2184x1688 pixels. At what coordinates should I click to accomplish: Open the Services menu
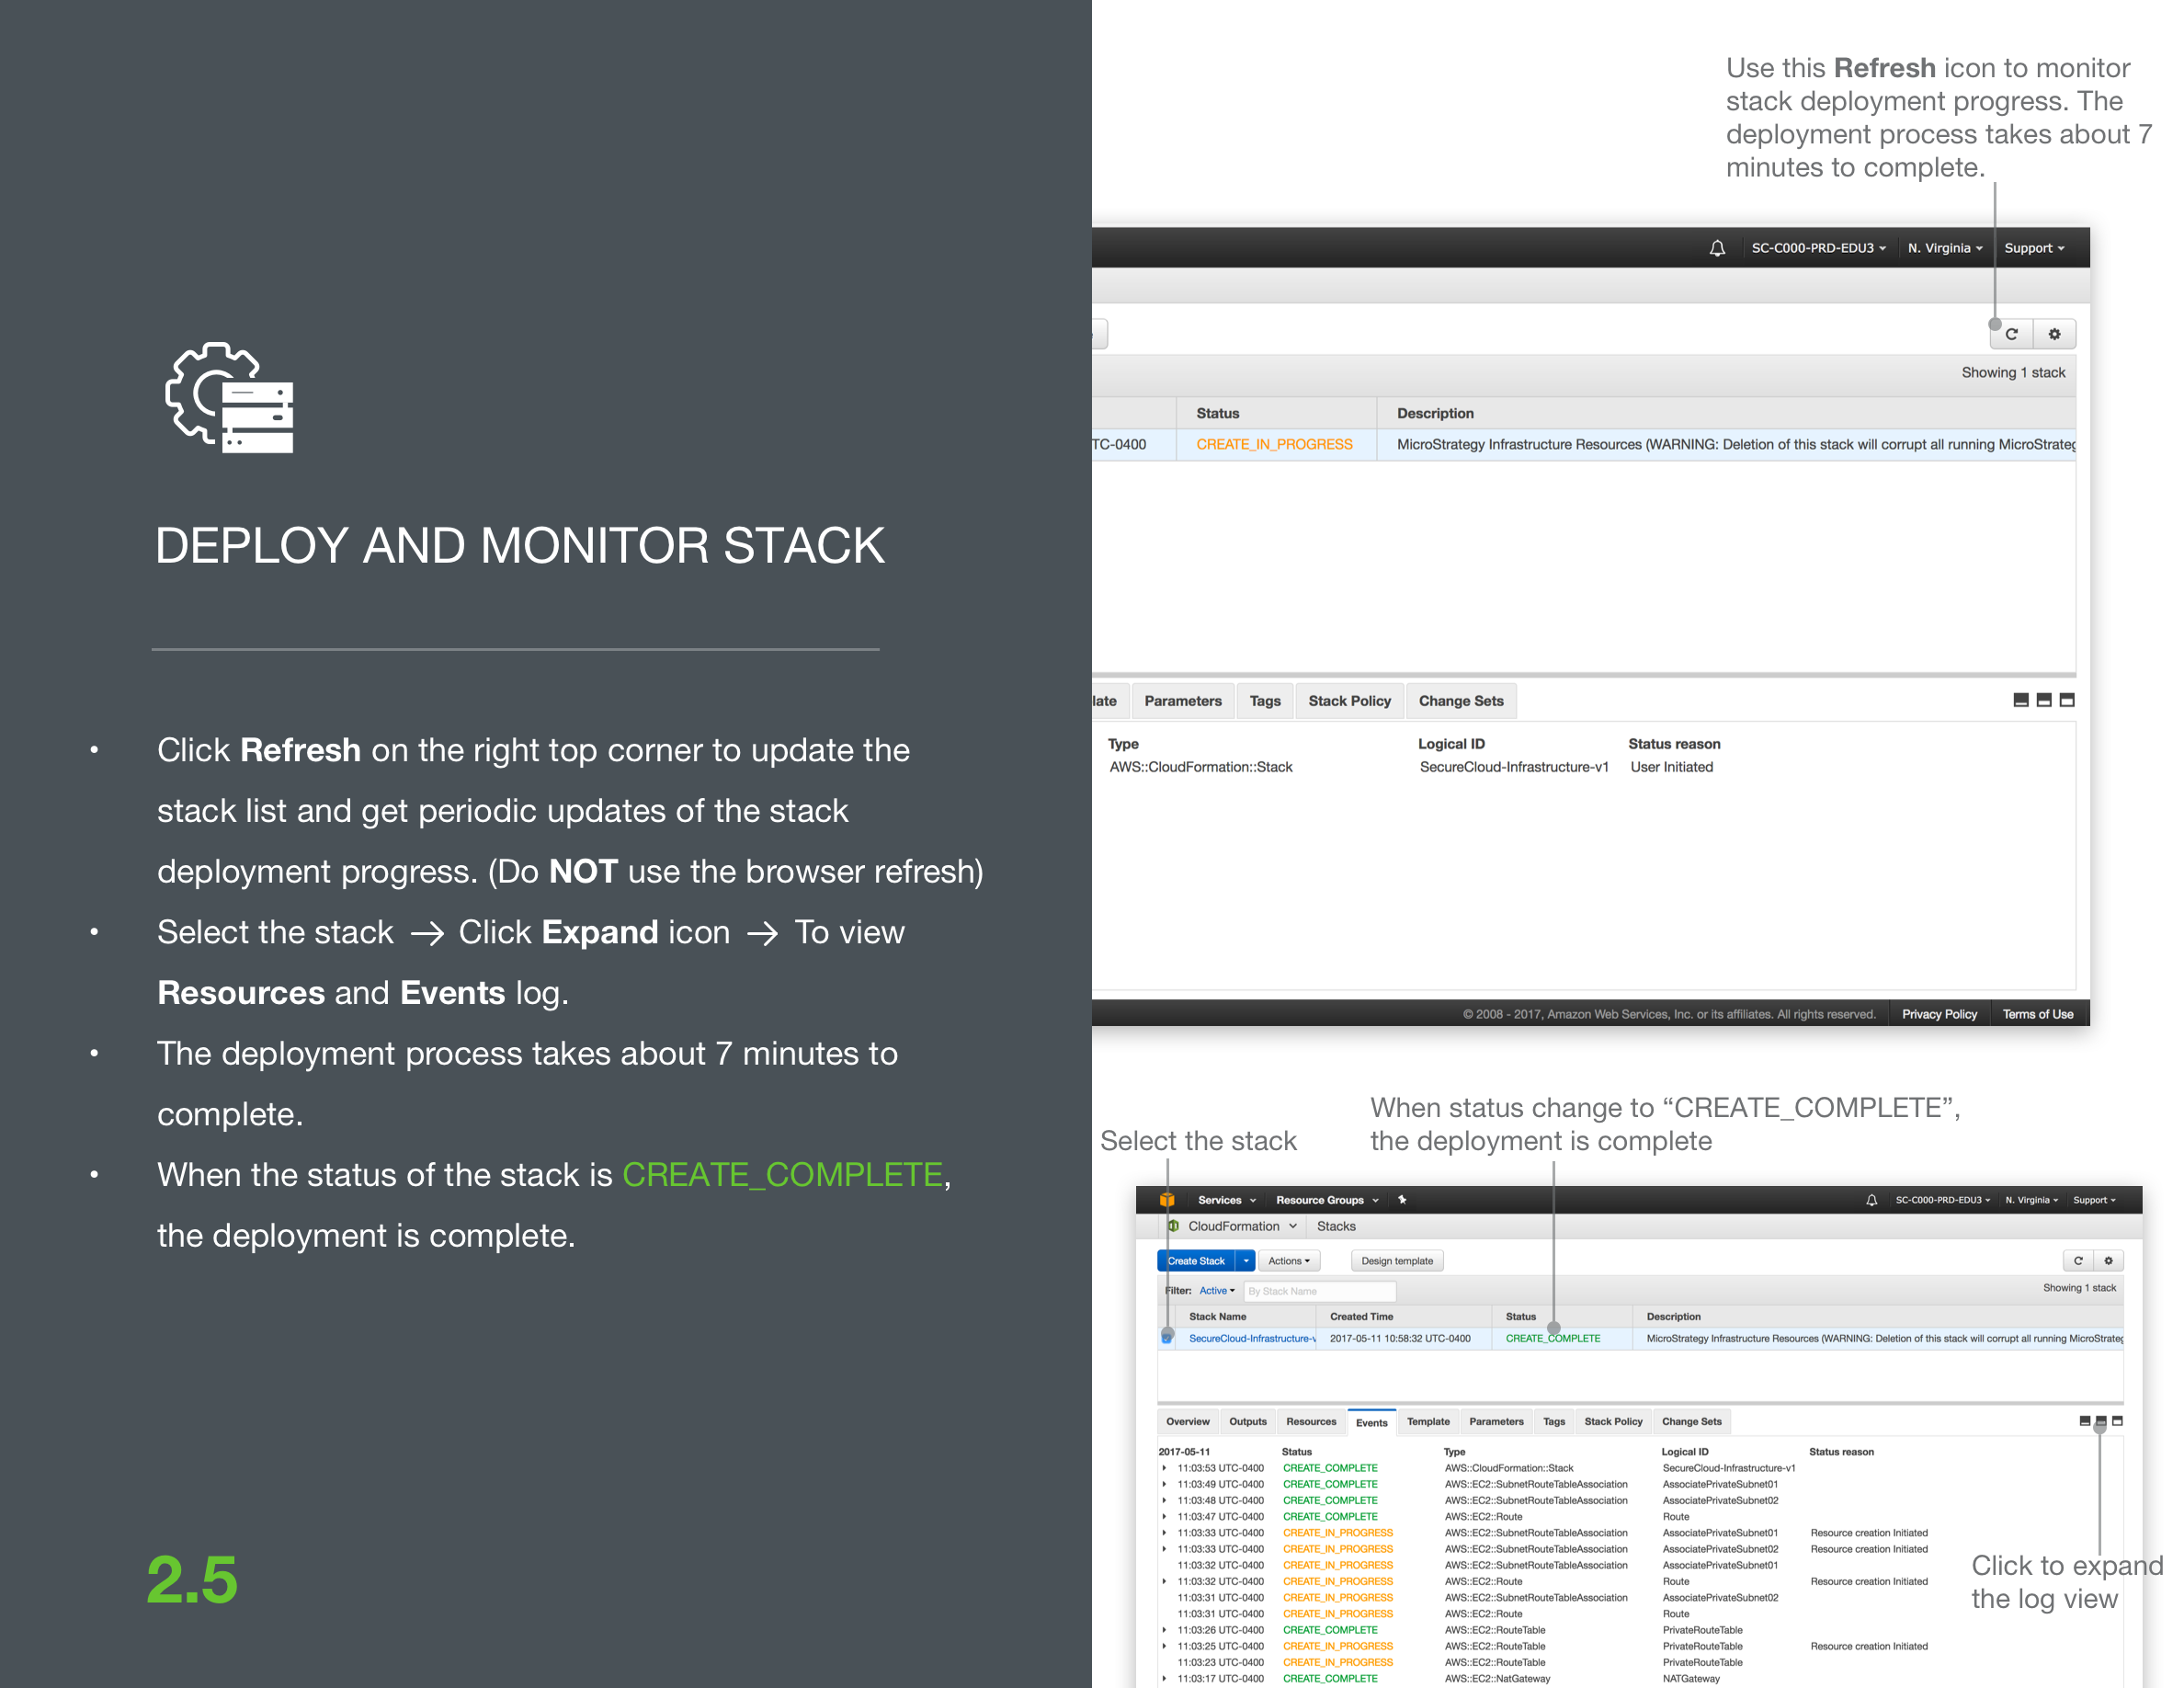[1222, 1199]
